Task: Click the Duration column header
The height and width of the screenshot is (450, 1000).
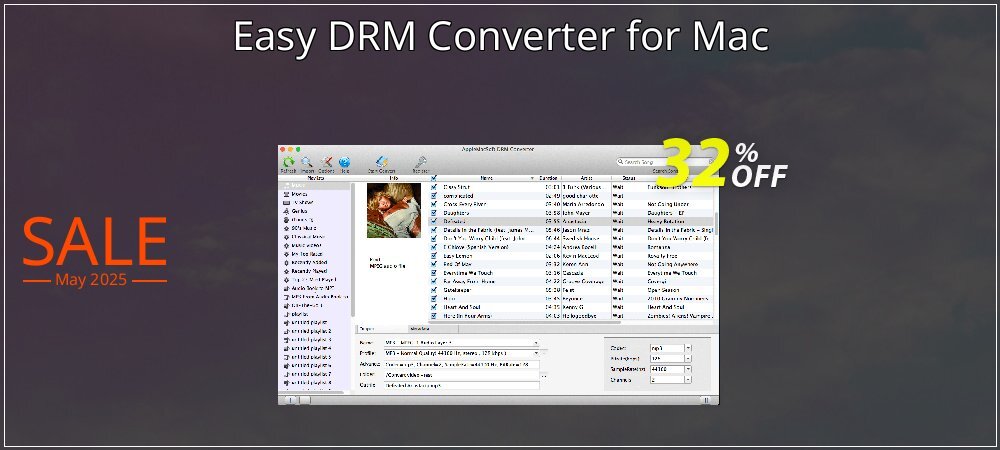Action: pos(548,178)
